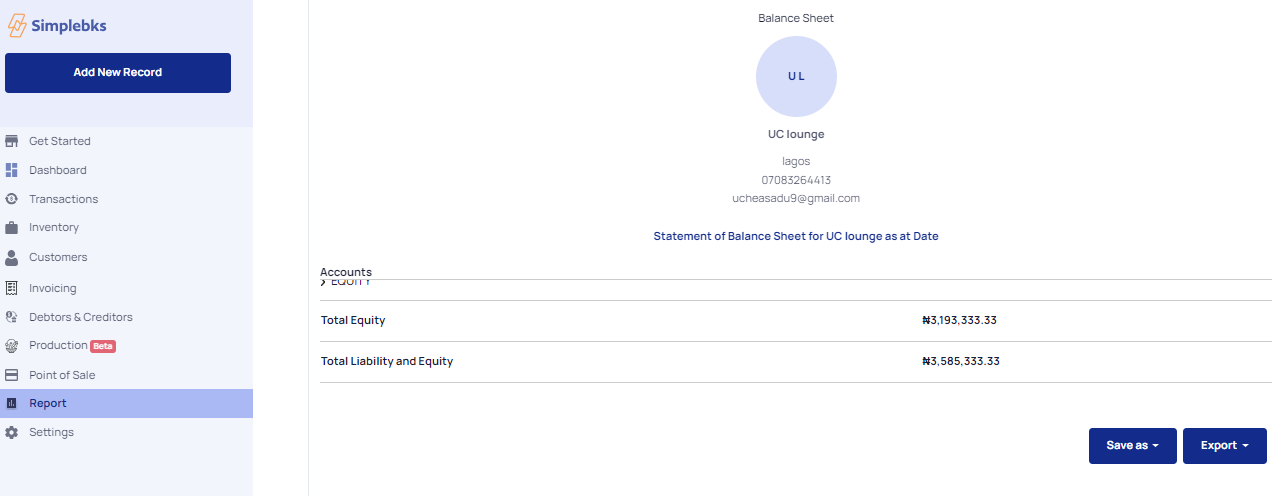Open Invoicing via its document icon
This screenshot has width=1282, height=496.
pyautogui.click(x=12, y=288)
